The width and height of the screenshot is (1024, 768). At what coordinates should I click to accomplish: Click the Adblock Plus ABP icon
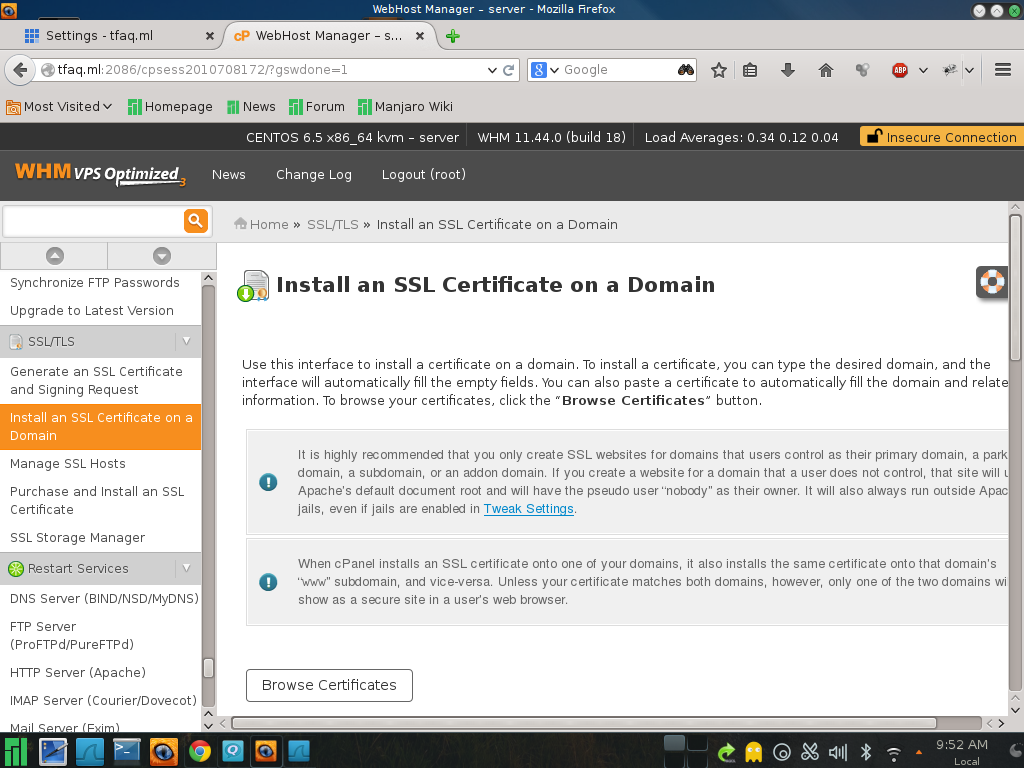(900, 70)
